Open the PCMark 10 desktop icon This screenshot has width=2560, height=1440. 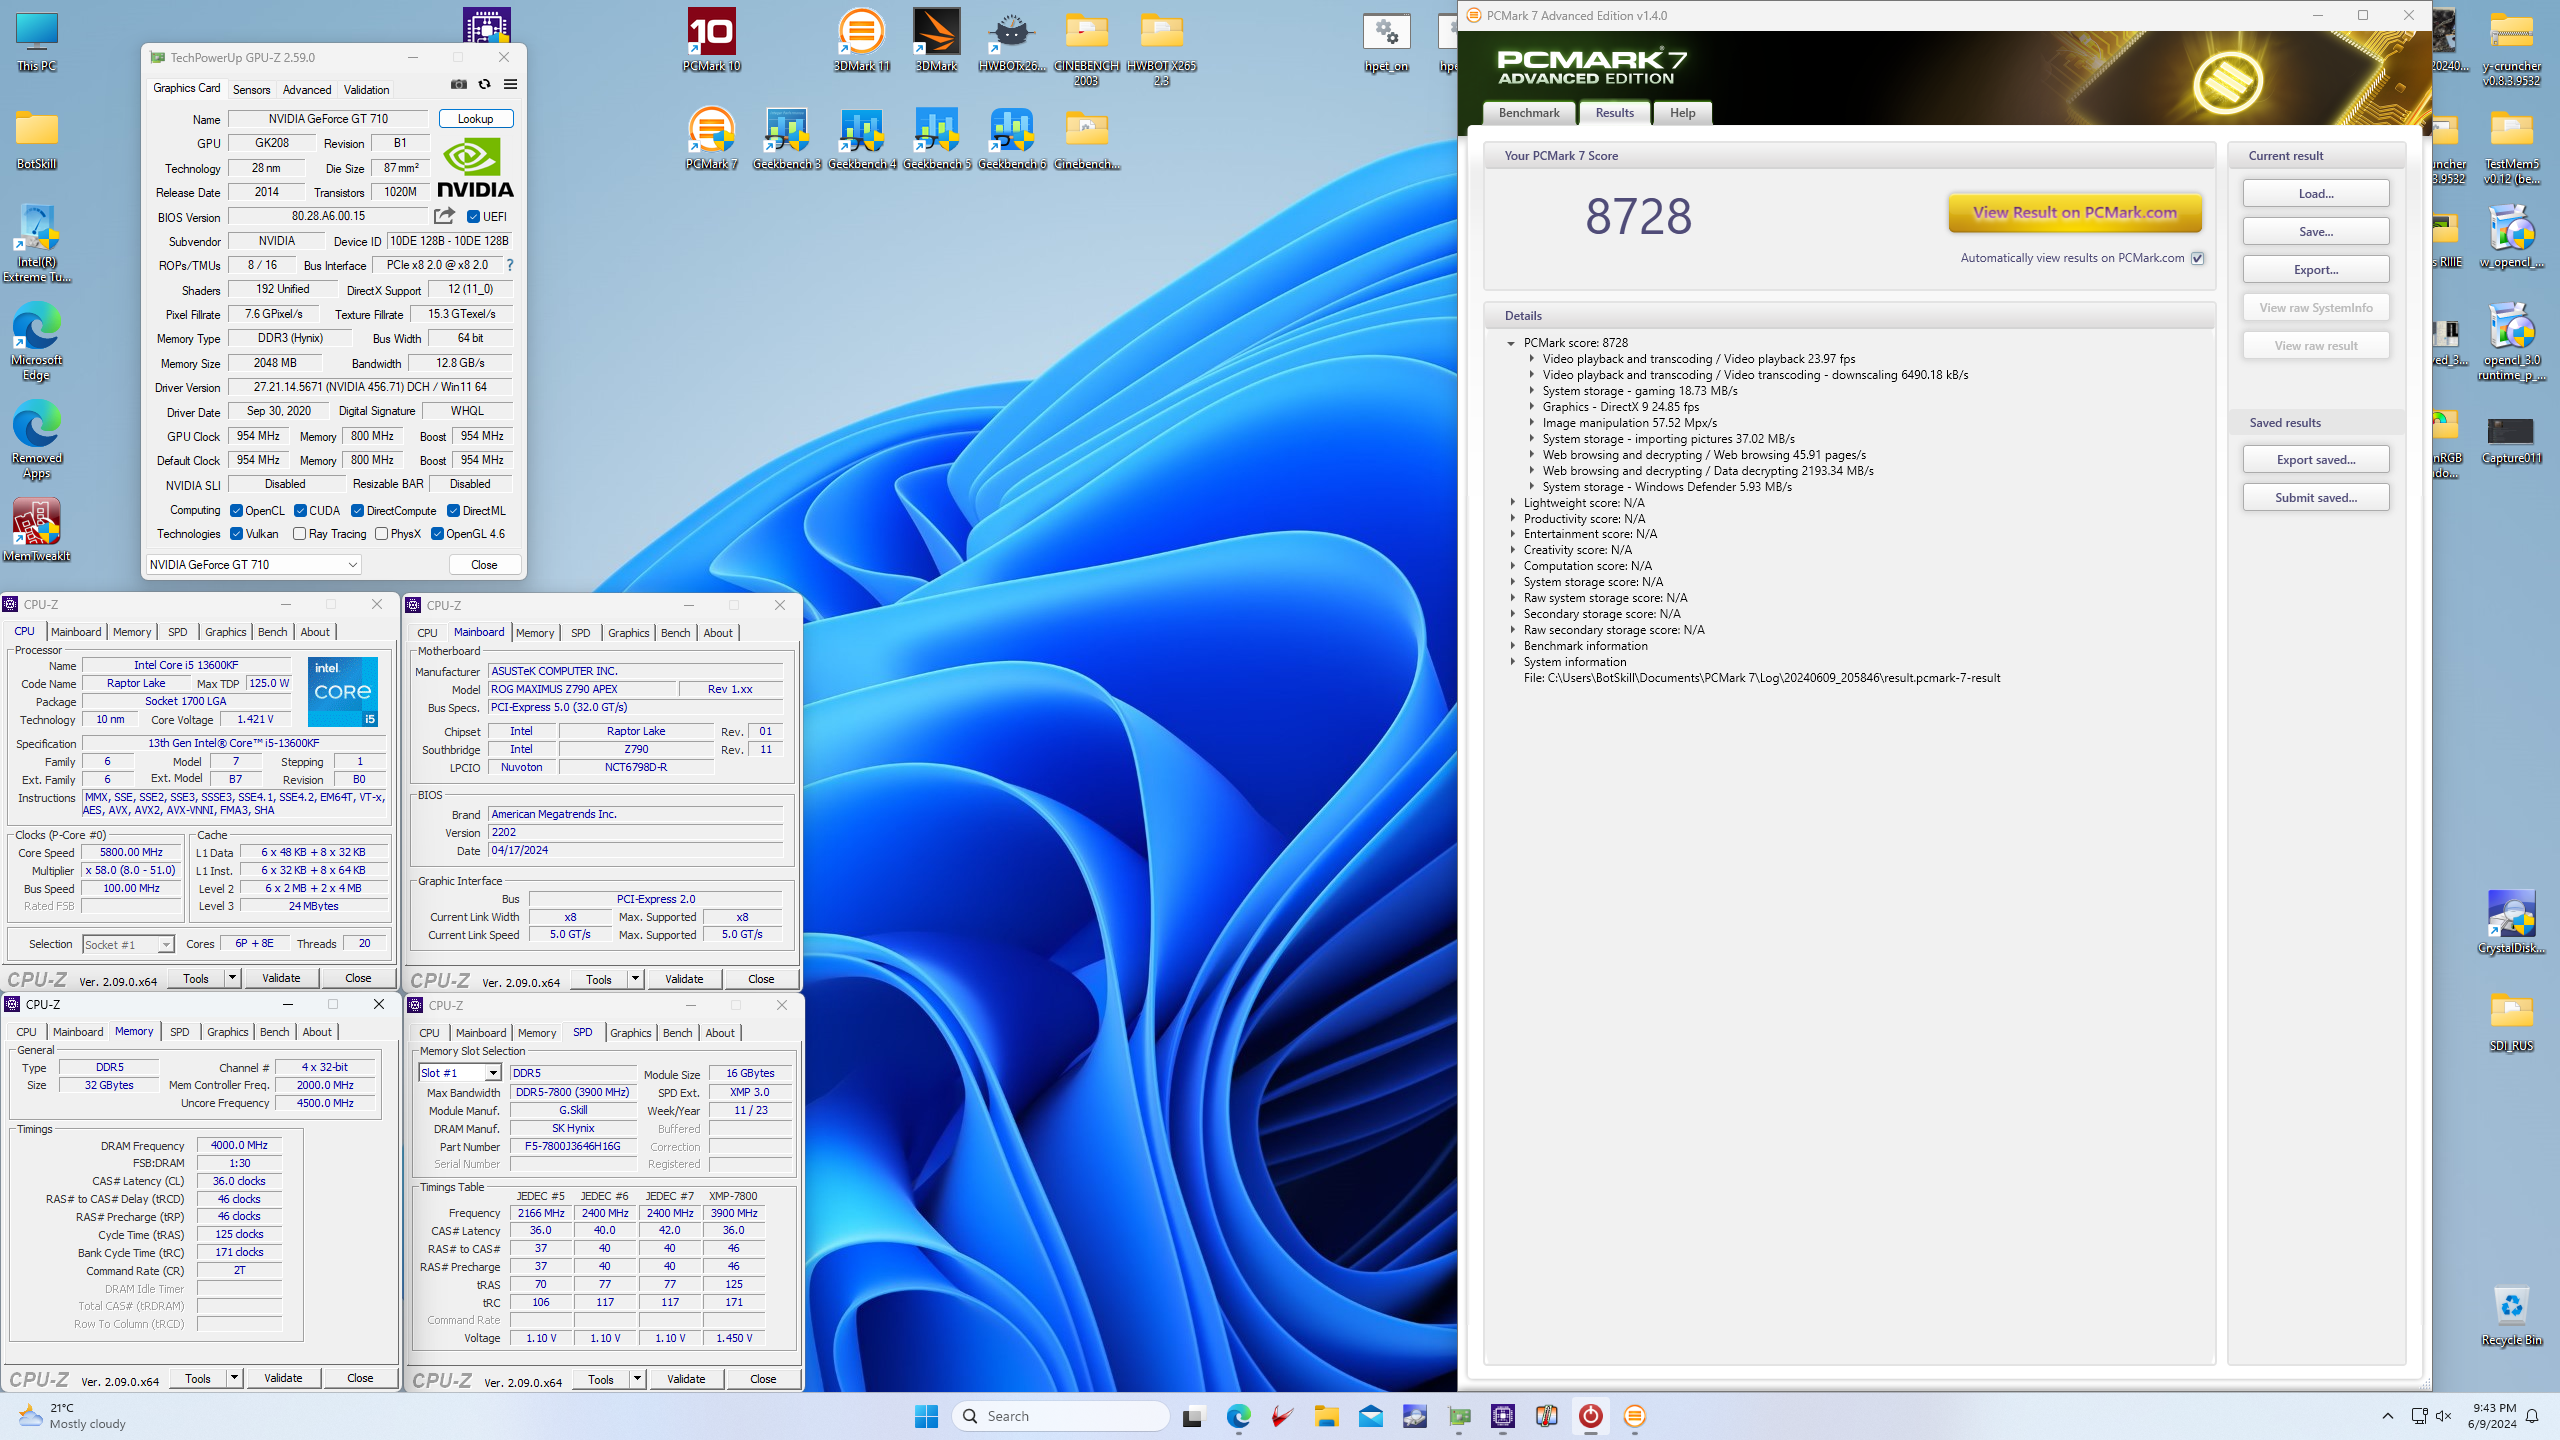point(711,40)
